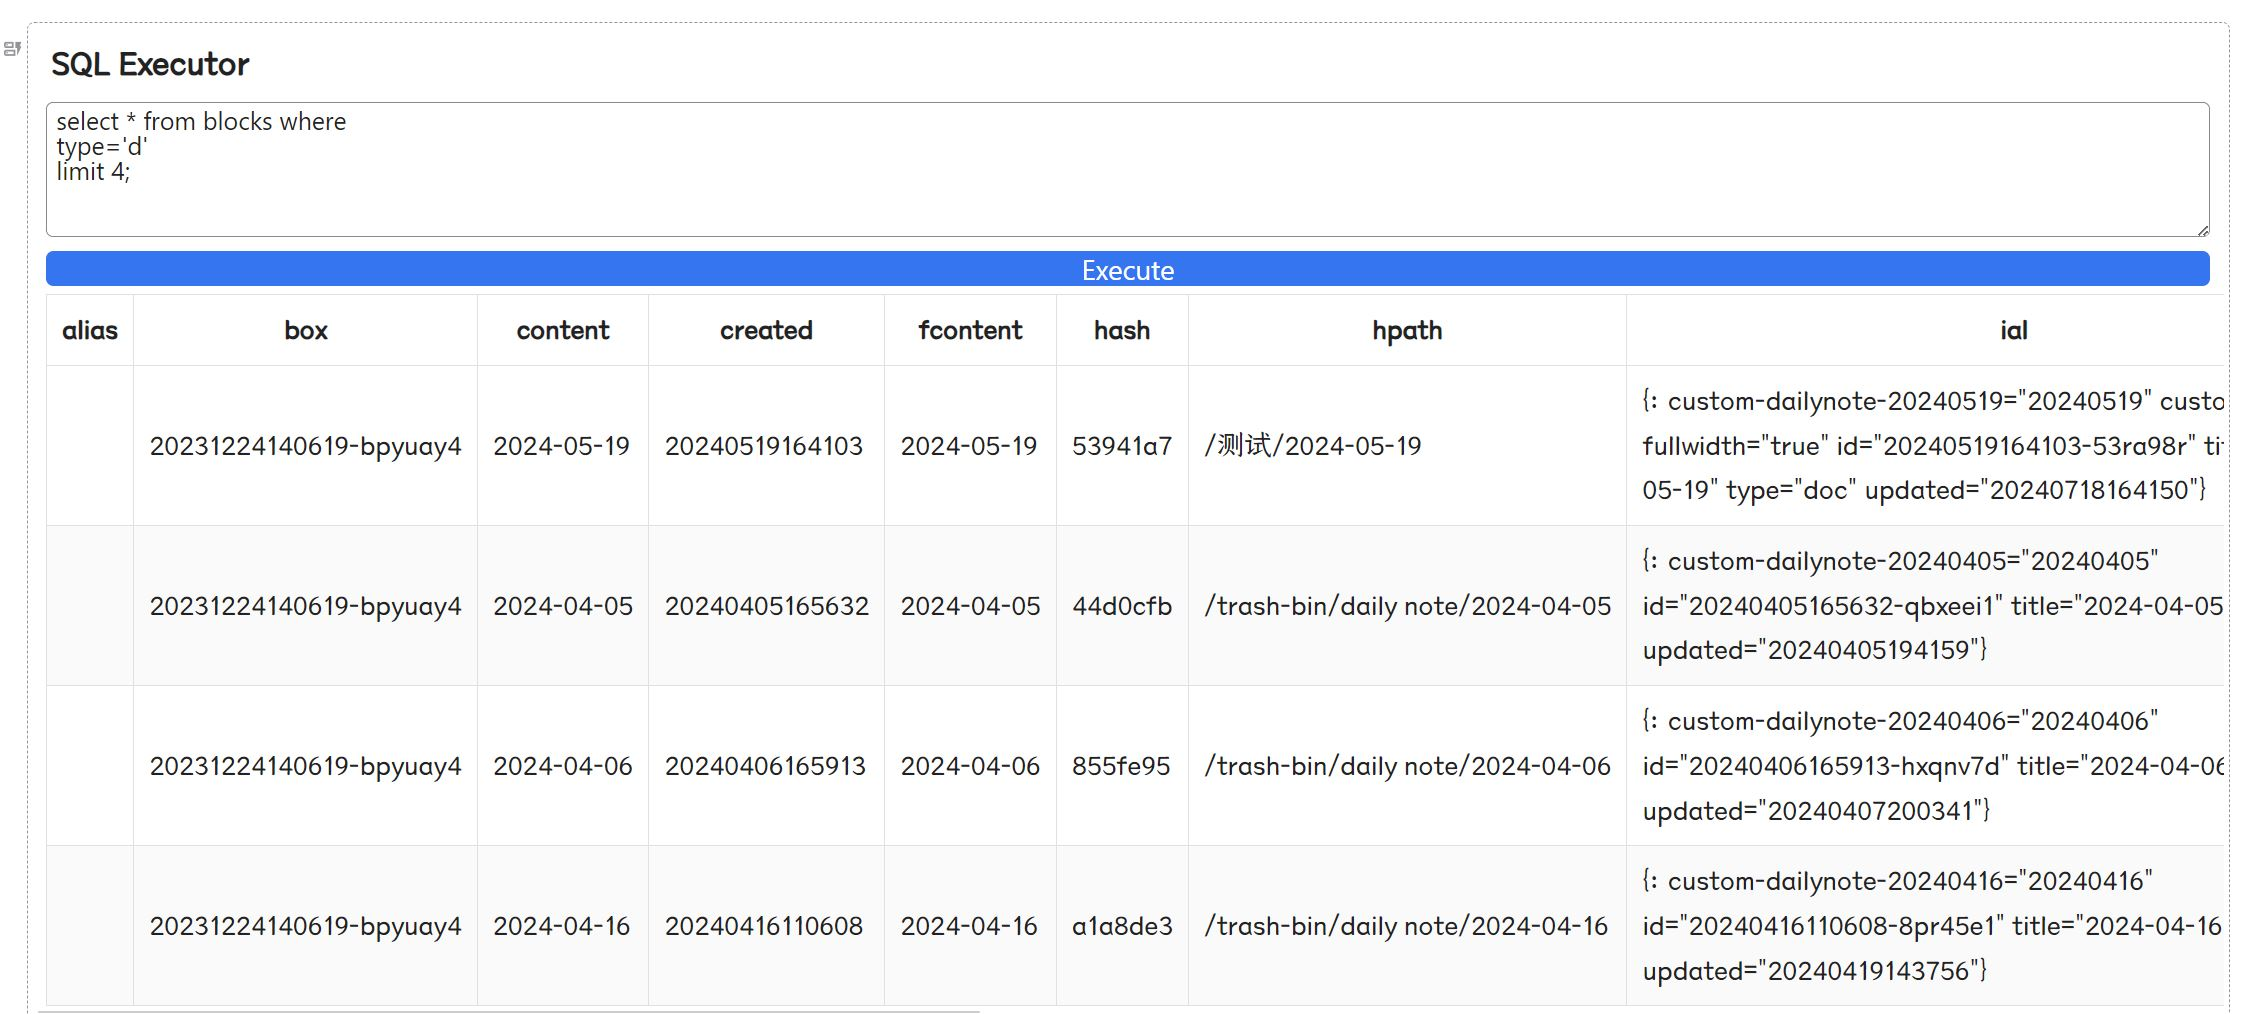Click hpath /trash-bin/daily note/2024-04-05
Image resolution: width=2249 pixels, height=1014 pixels.
coord(1408,606)
